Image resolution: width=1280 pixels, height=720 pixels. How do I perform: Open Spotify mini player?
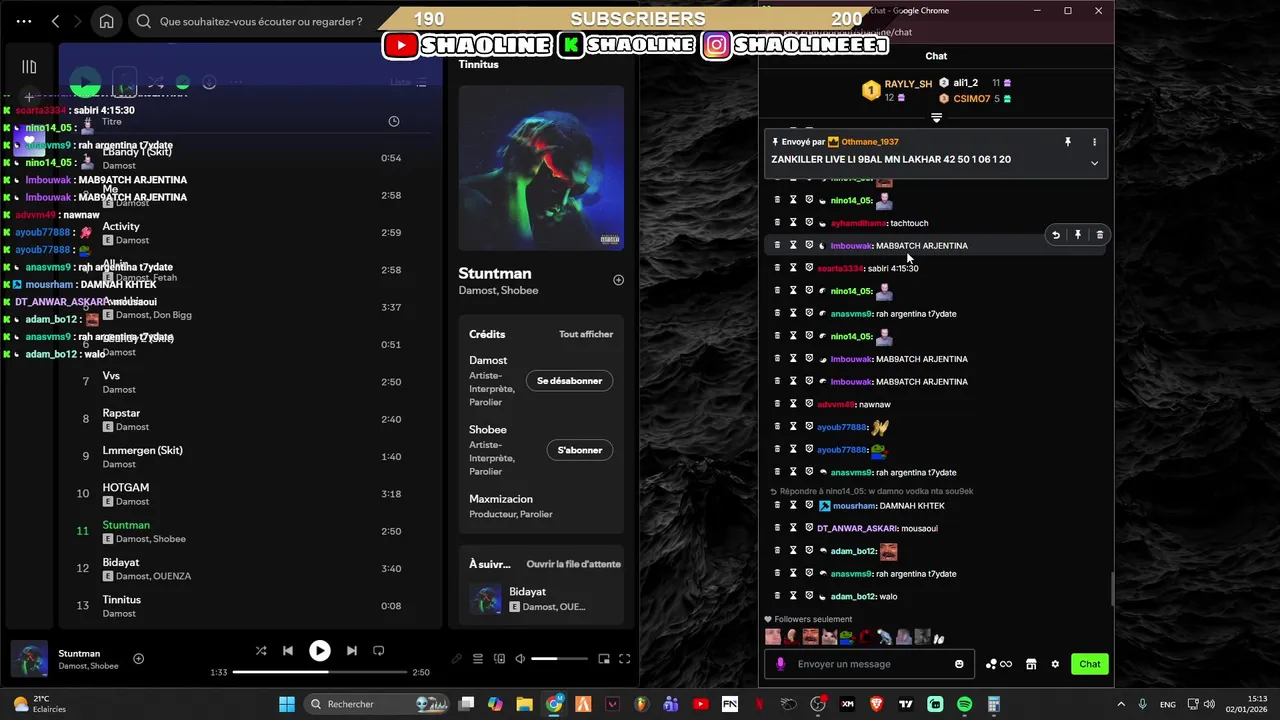click(x=604, y=659)
